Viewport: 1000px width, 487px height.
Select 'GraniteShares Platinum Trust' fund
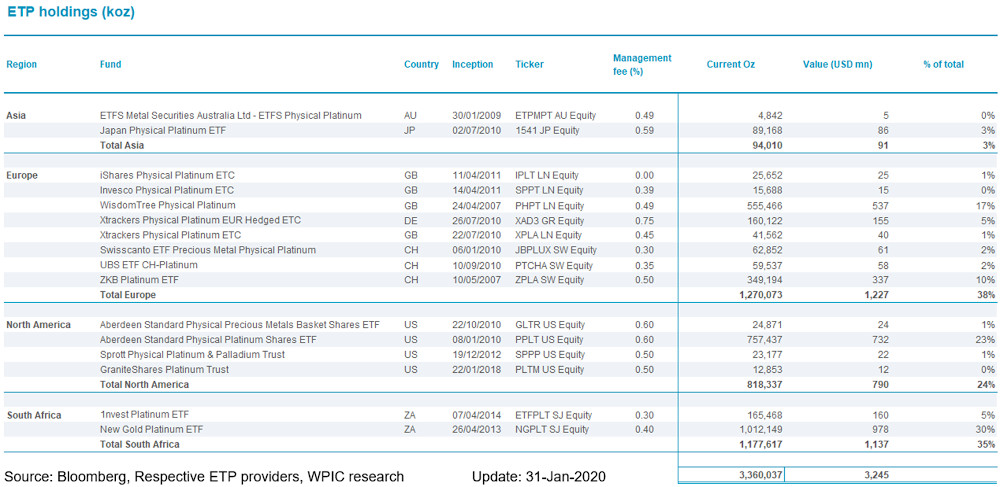[165, 369]
